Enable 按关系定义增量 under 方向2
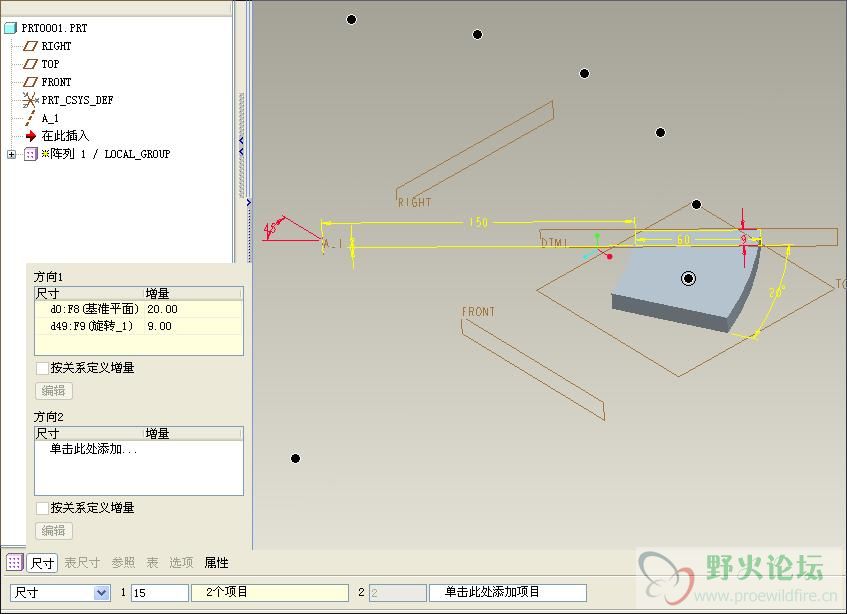Screen dimensions: 847x614 (42, 508)
